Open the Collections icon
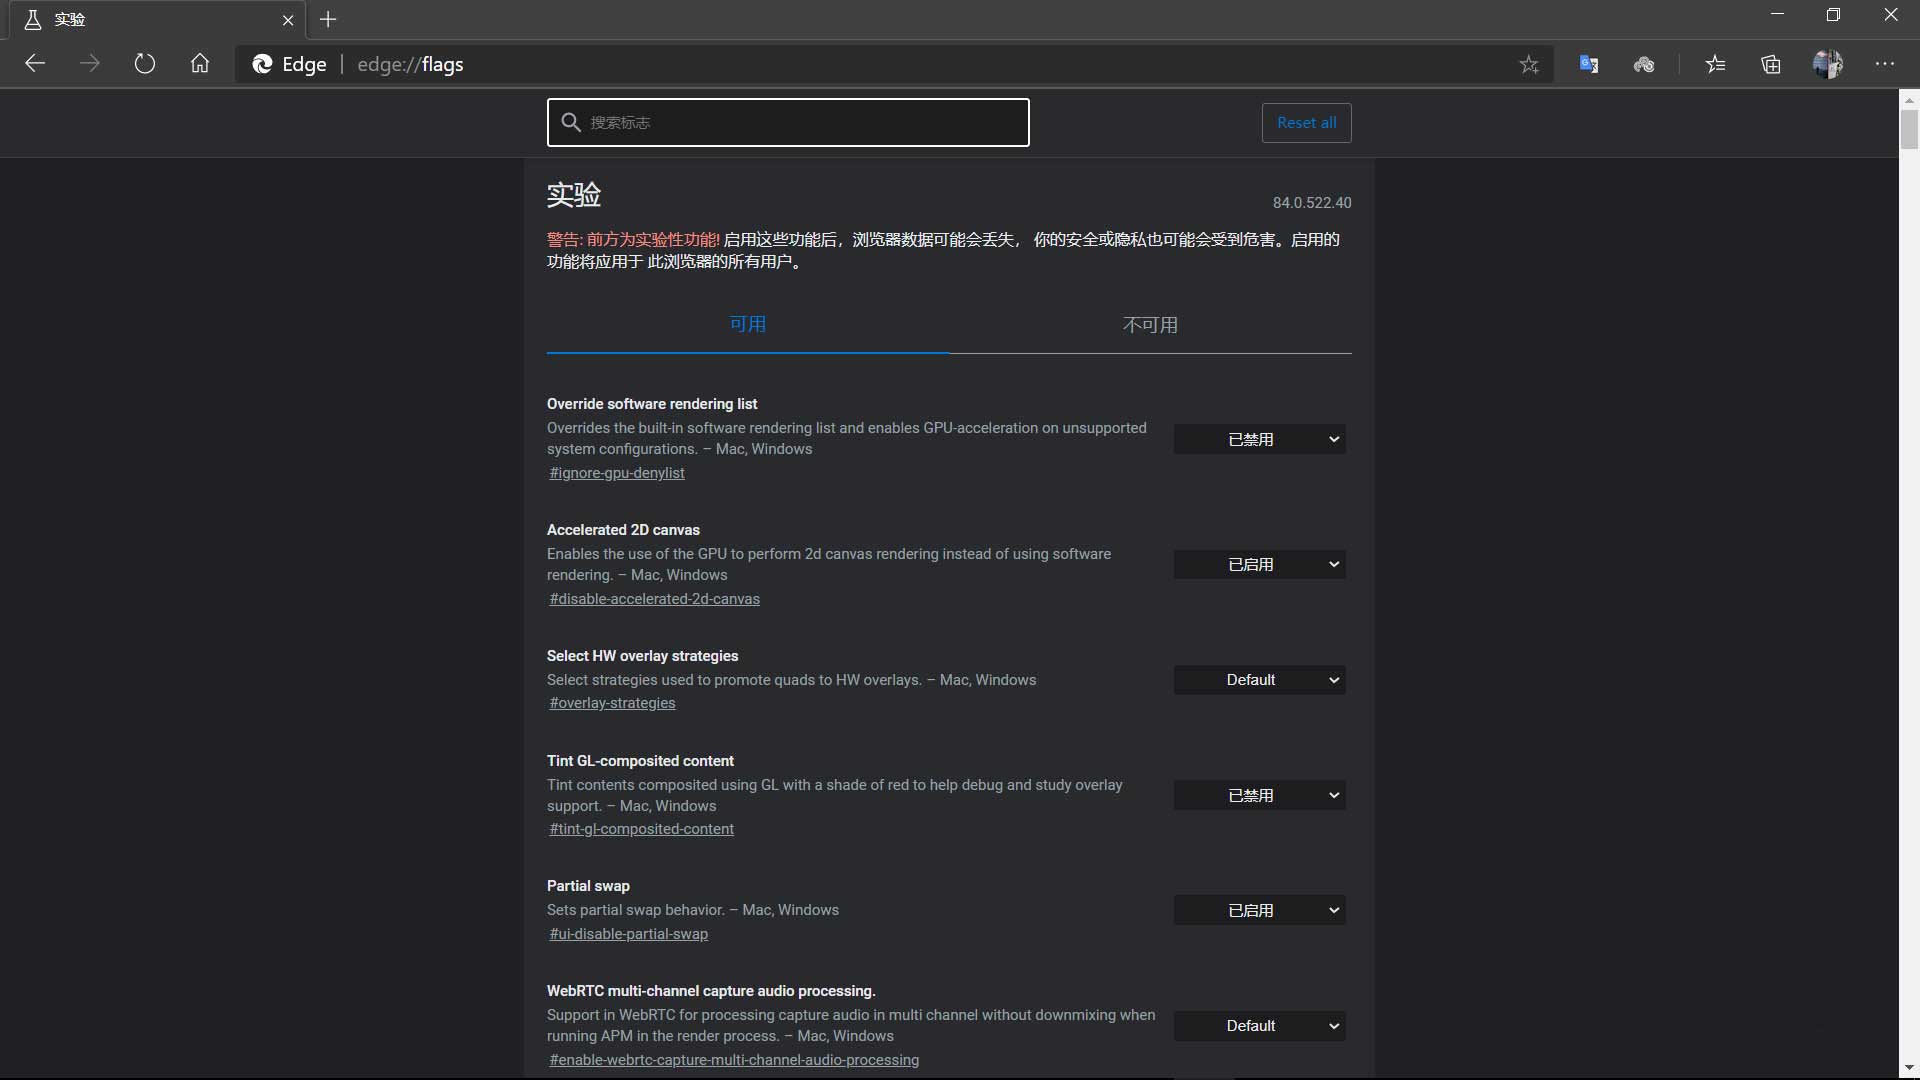Image resolution: width=1920 pixels, height=1080 pixels. 1771,64
